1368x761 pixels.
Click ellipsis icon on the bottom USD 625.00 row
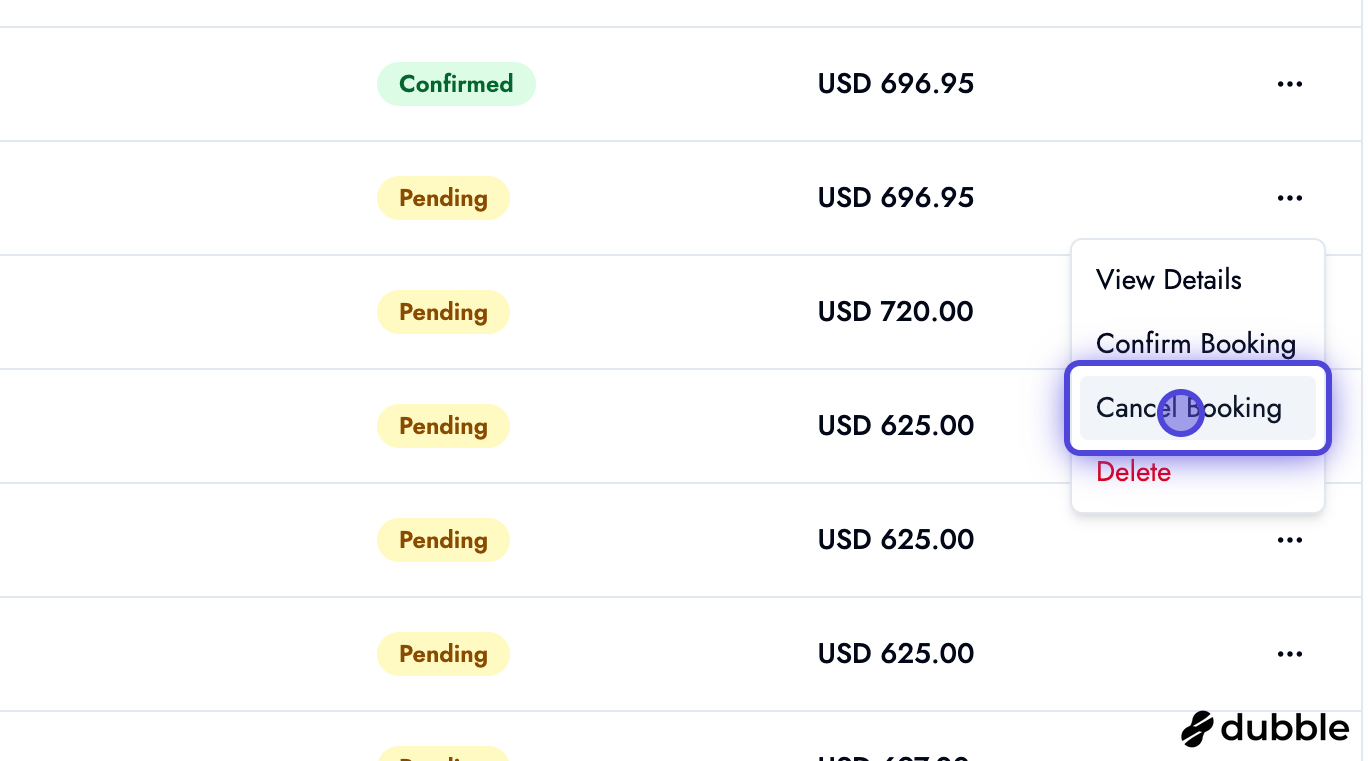[x=1290, y=654]
